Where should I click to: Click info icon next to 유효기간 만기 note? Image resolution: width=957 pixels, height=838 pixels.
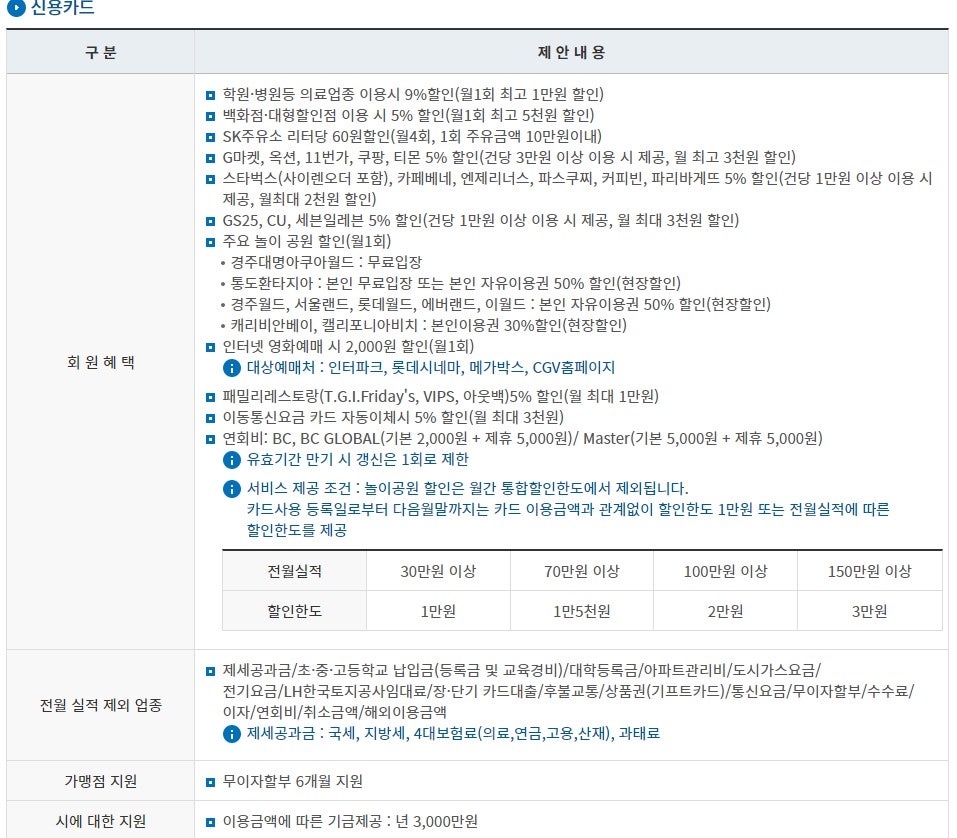(232, 460)
